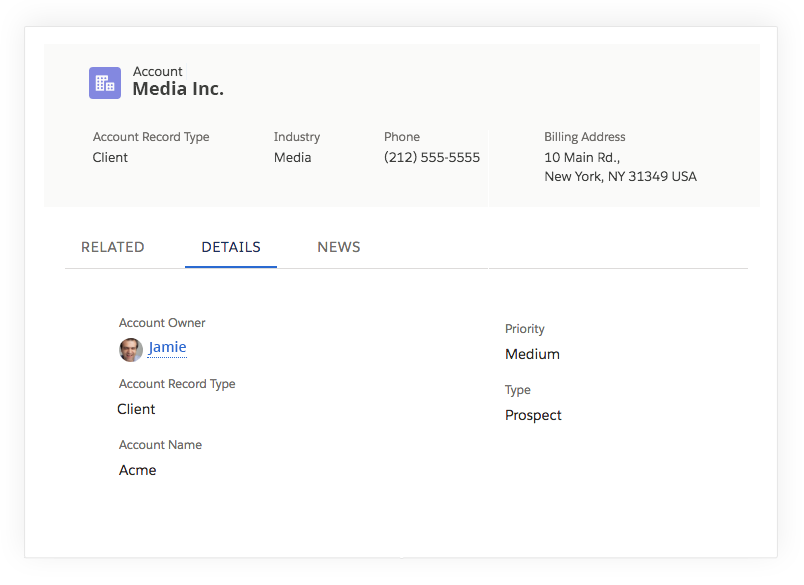This screenshot has width=804, height=585.
Task: Click the Type value Prospect
Action: (533, 415)
